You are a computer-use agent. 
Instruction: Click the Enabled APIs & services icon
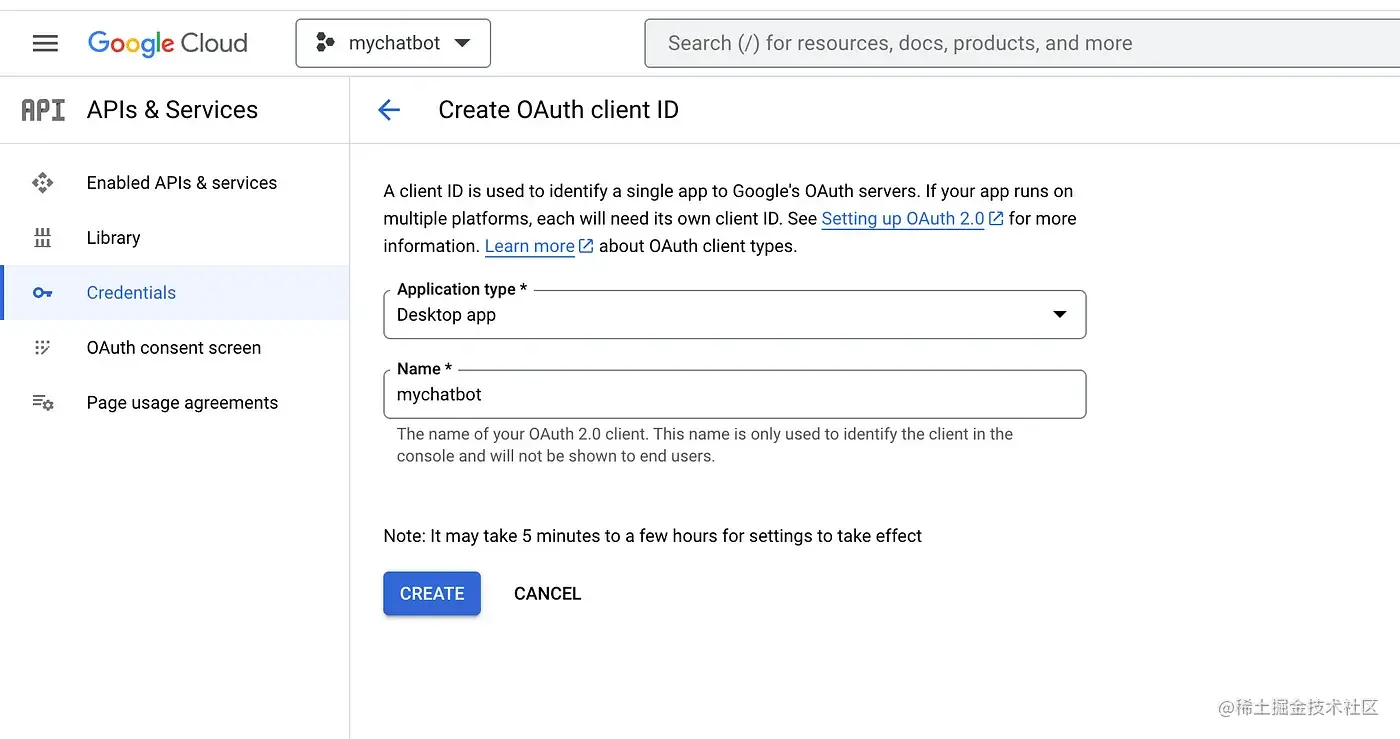click(42, 182)
